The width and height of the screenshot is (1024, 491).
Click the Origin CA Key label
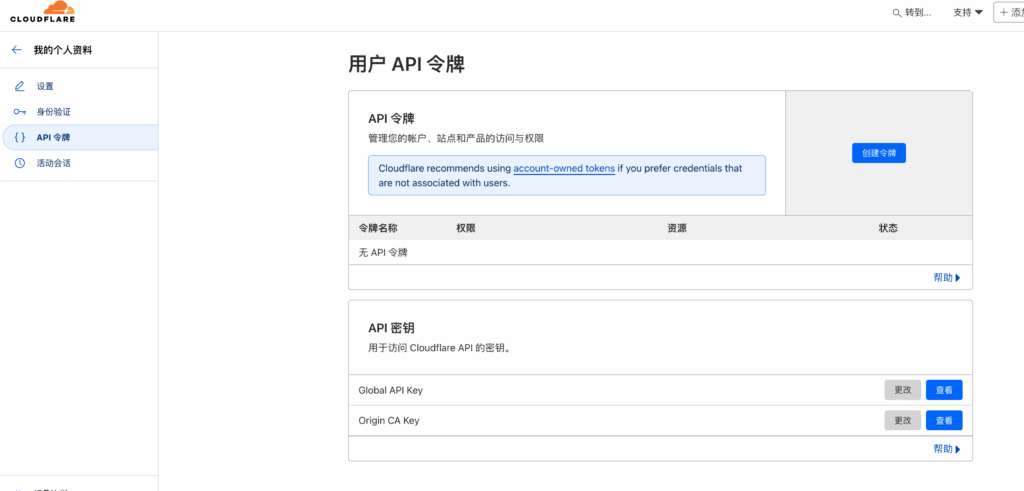[389, 420]
